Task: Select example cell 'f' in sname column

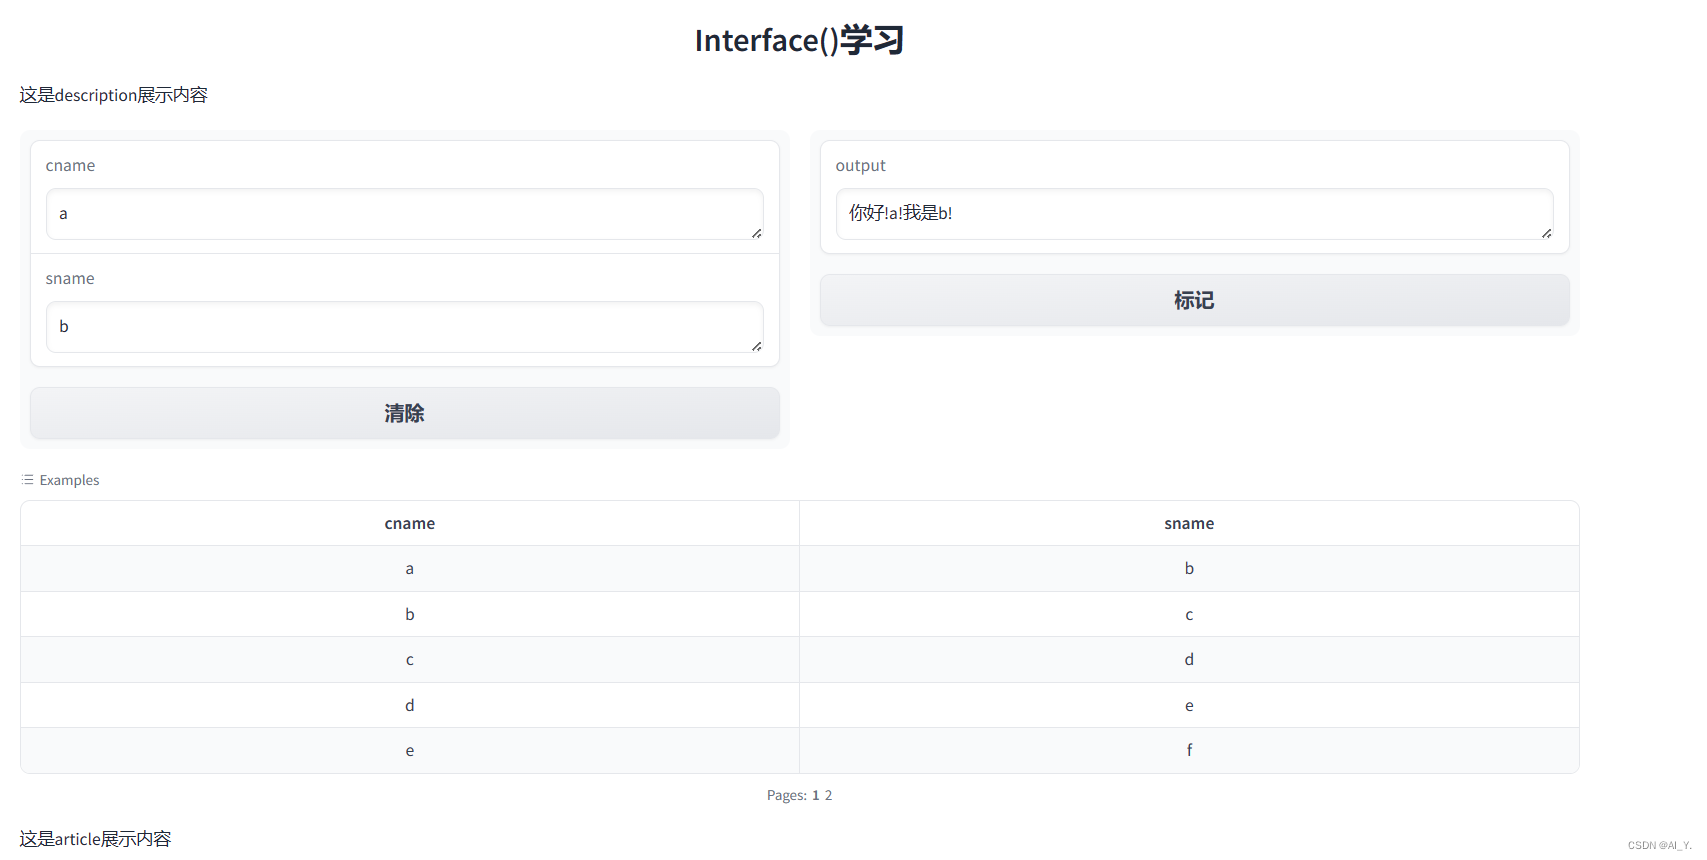Action: 1189,750
